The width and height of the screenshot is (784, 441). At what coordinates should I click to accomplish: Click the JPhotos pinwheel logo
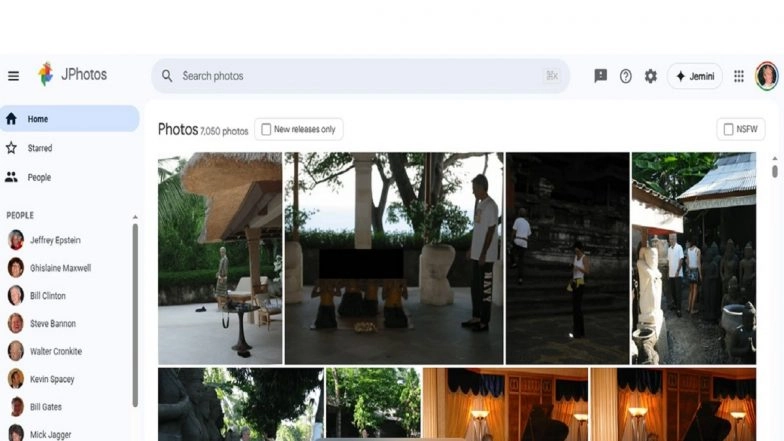click(46, 74)
